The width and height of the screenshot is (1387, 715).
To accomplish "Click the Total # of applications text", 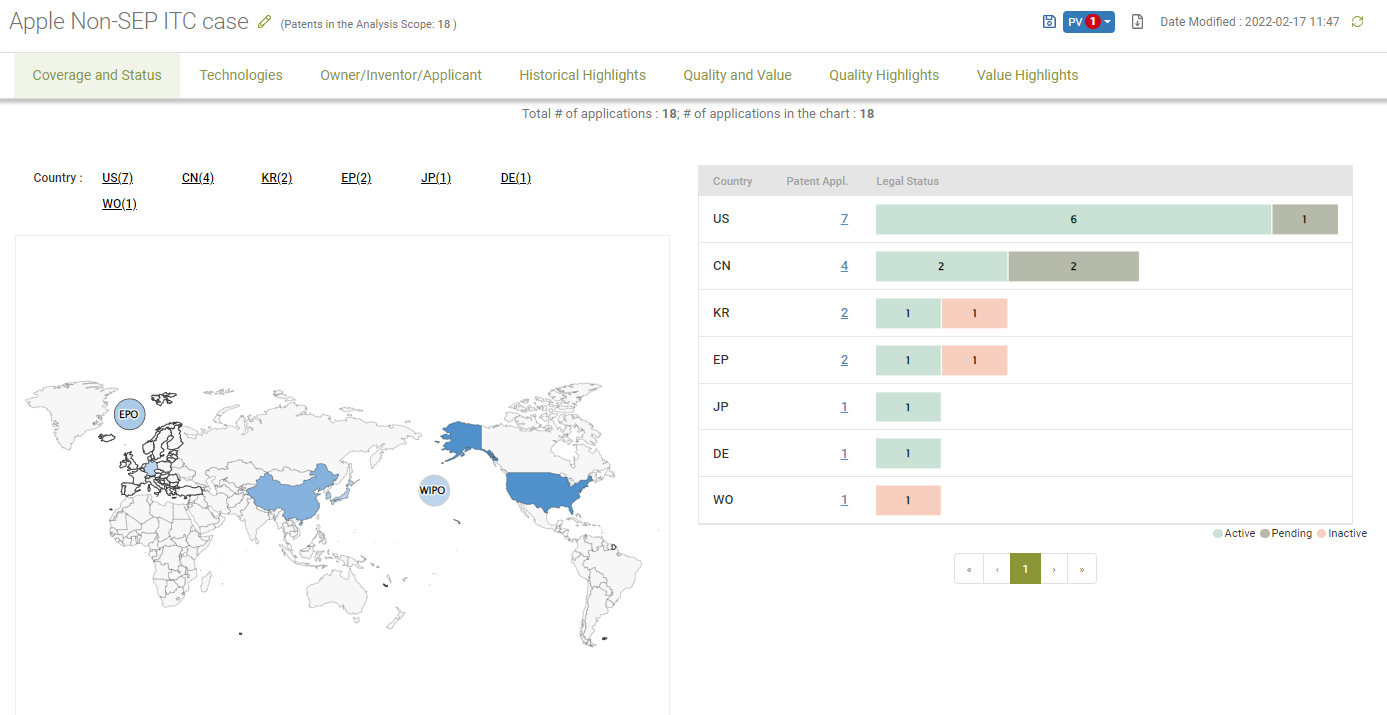I will (698, 114).
